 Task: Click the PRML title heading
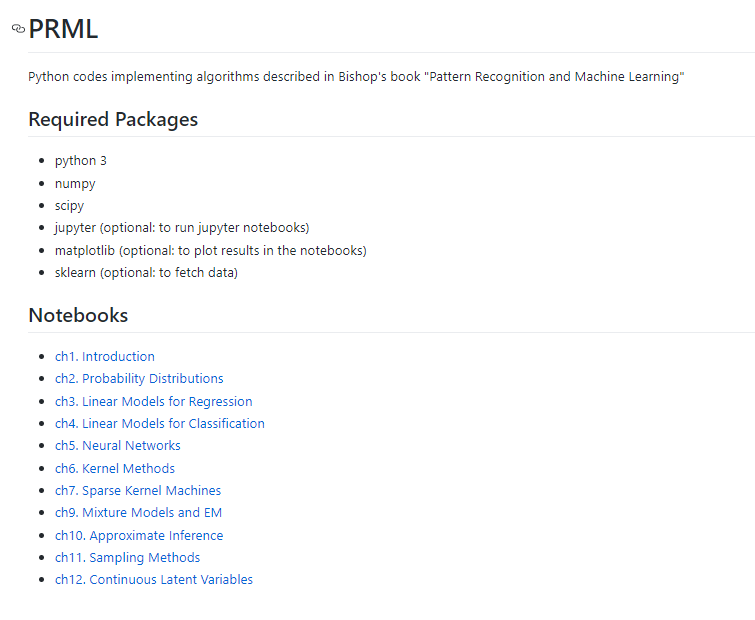click(x=63, y=29)
